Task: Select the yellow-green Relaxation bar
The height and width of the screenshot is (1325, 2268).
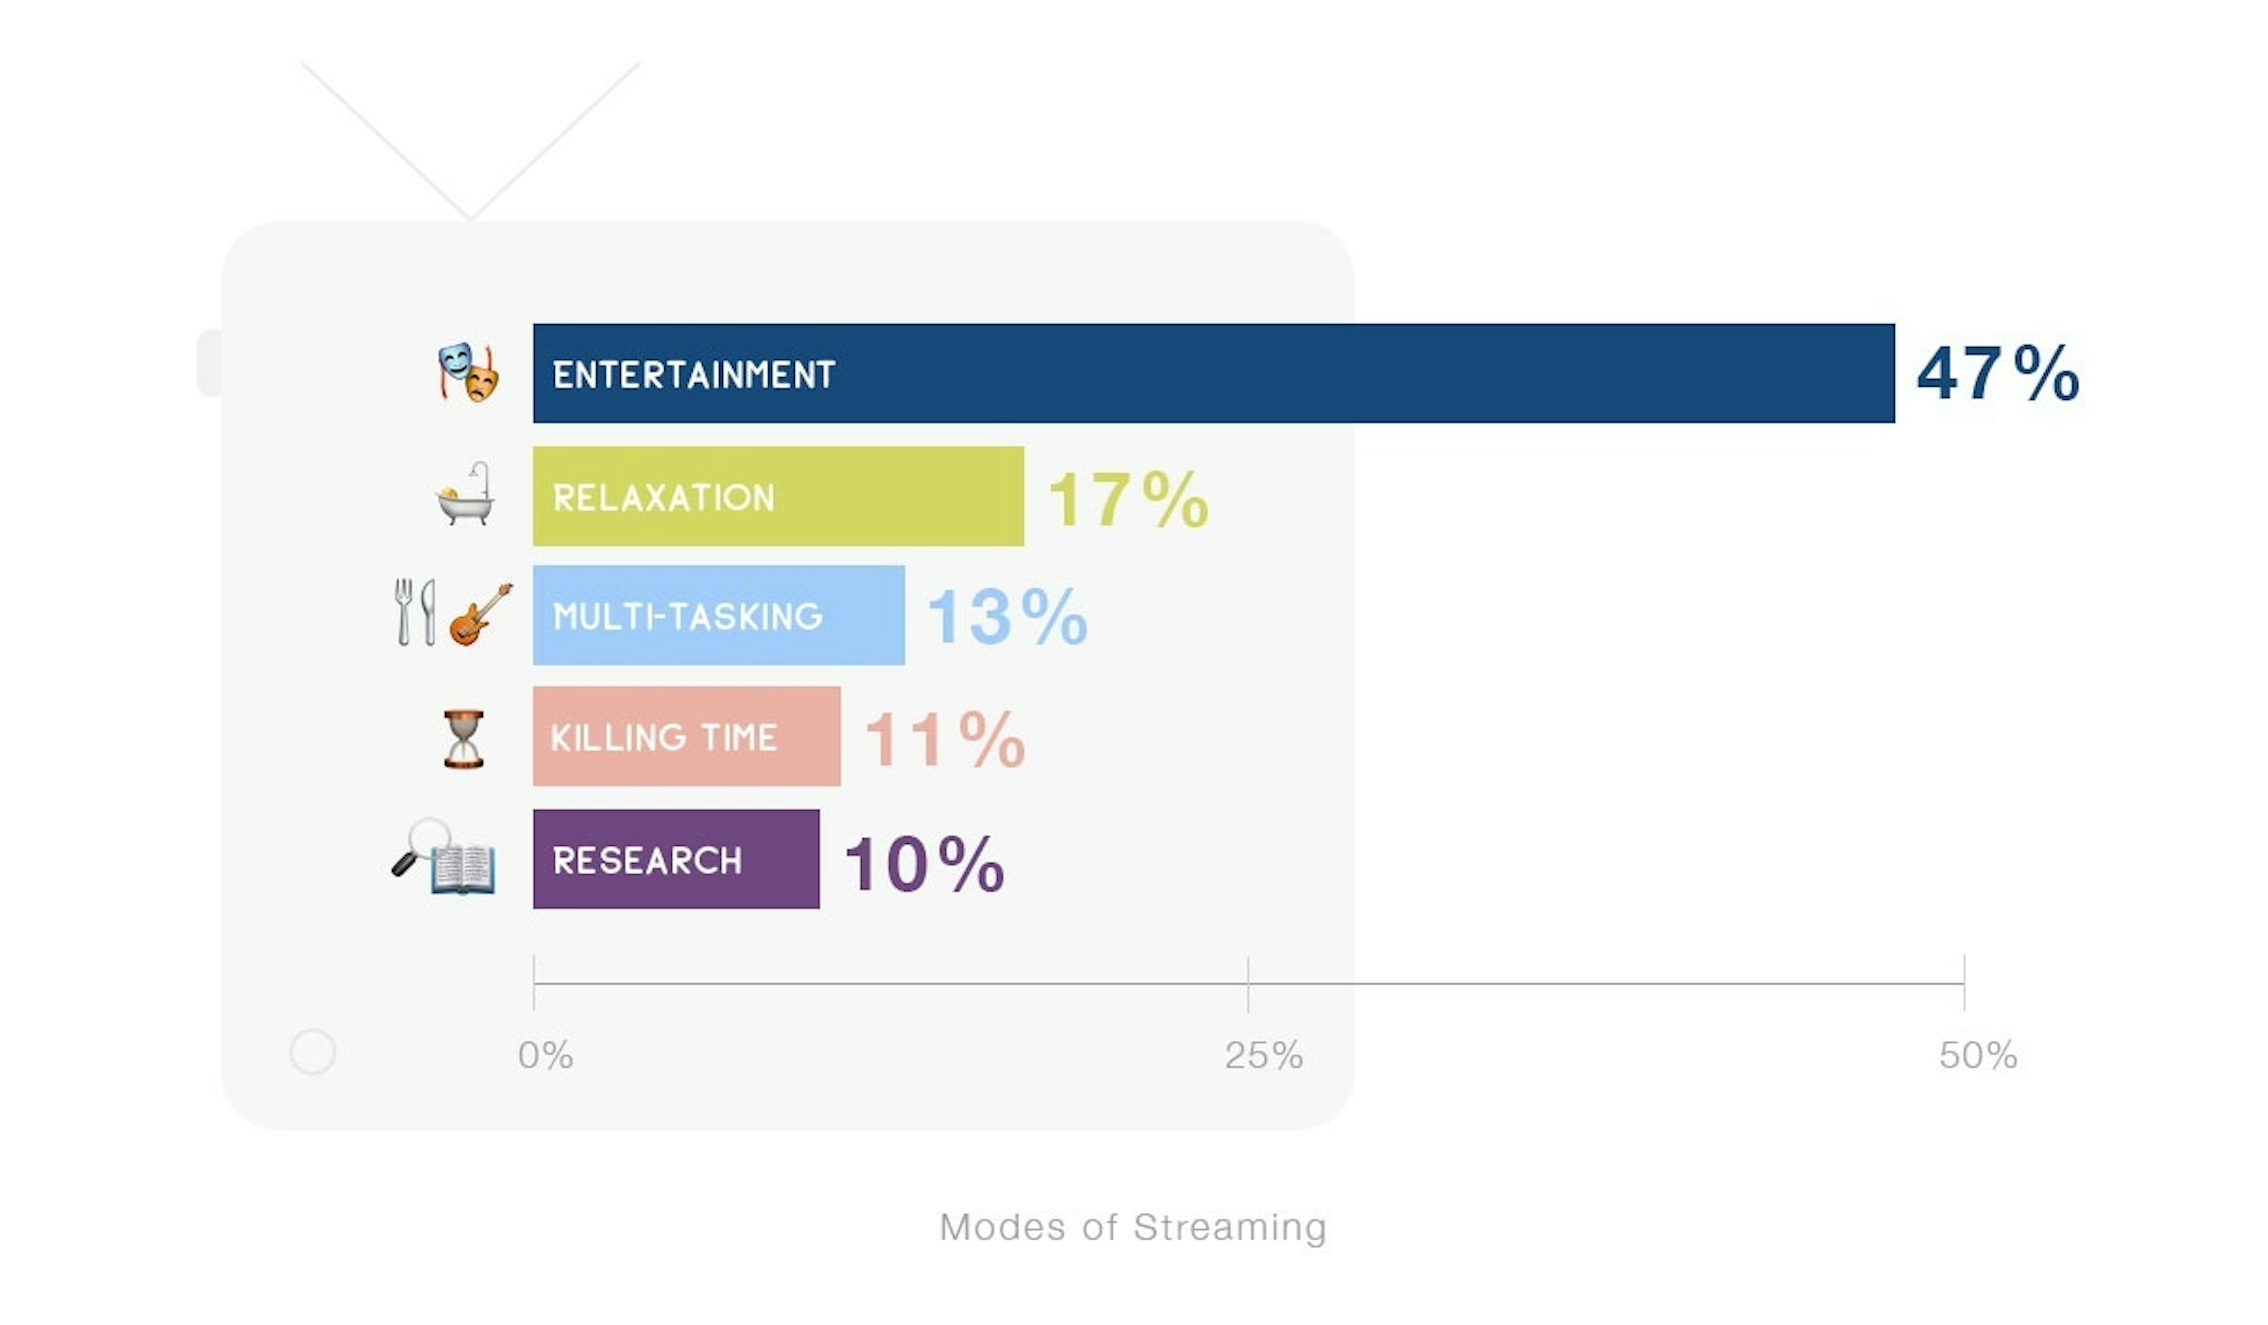Action: pos(778,496)
